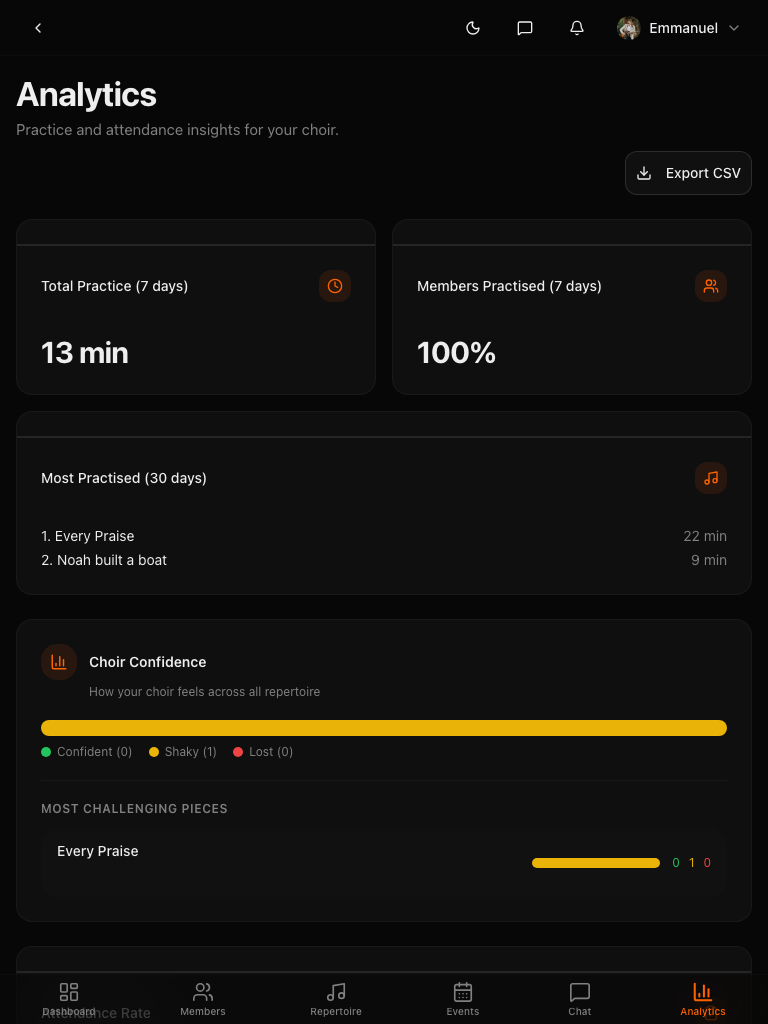Open the Events calendar tab
This screenshot has width=768, height=1024.
tap(463, 998)
